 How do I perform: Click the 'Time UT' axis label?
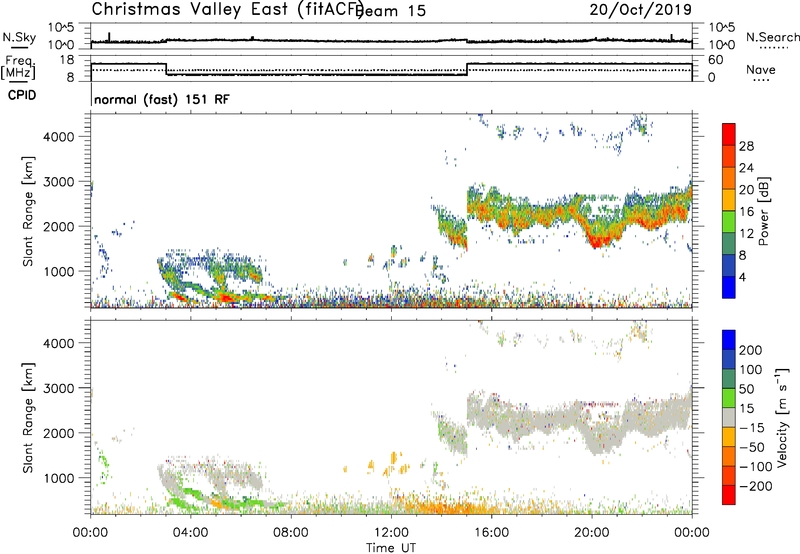tap(391, 547)
